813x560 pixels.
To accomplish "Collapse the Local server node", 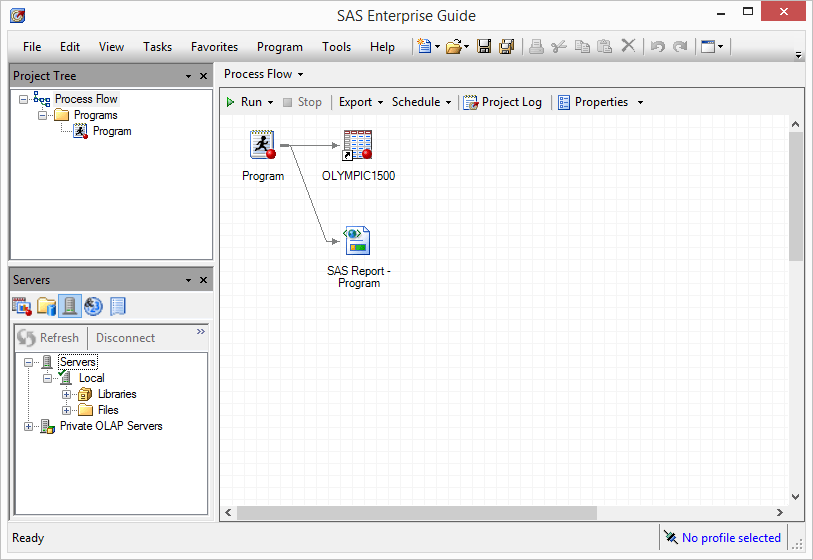I will [48, 379].
